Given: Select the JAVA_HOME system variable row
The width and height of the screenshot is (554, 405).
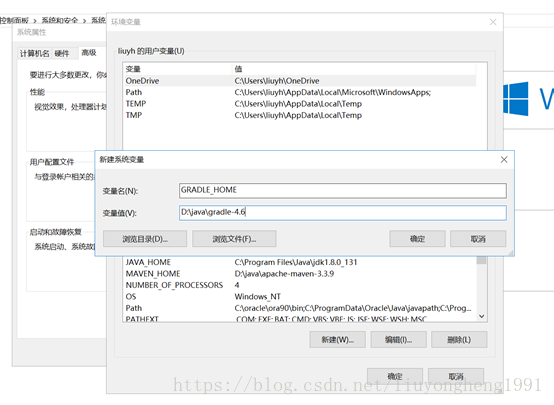Looking at the screenshot, I should coord(300,262).
